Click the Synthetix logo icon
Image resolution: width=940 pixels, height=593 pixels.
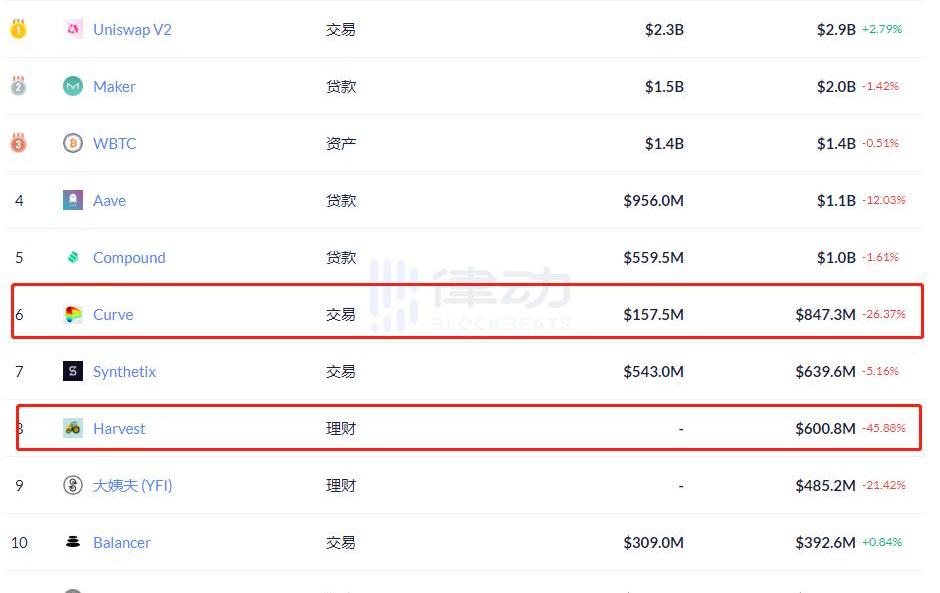tap(73, 372)
